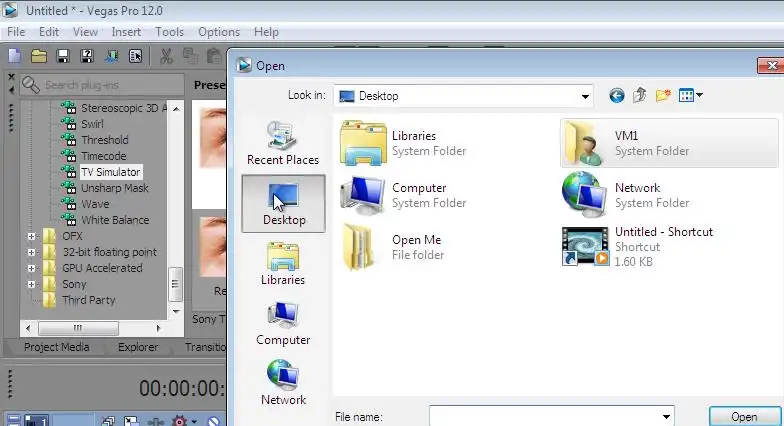The height and width of the screenshot is (426, 784).
Task: Click the New project toolbar icon
Action: pos(14,56)
